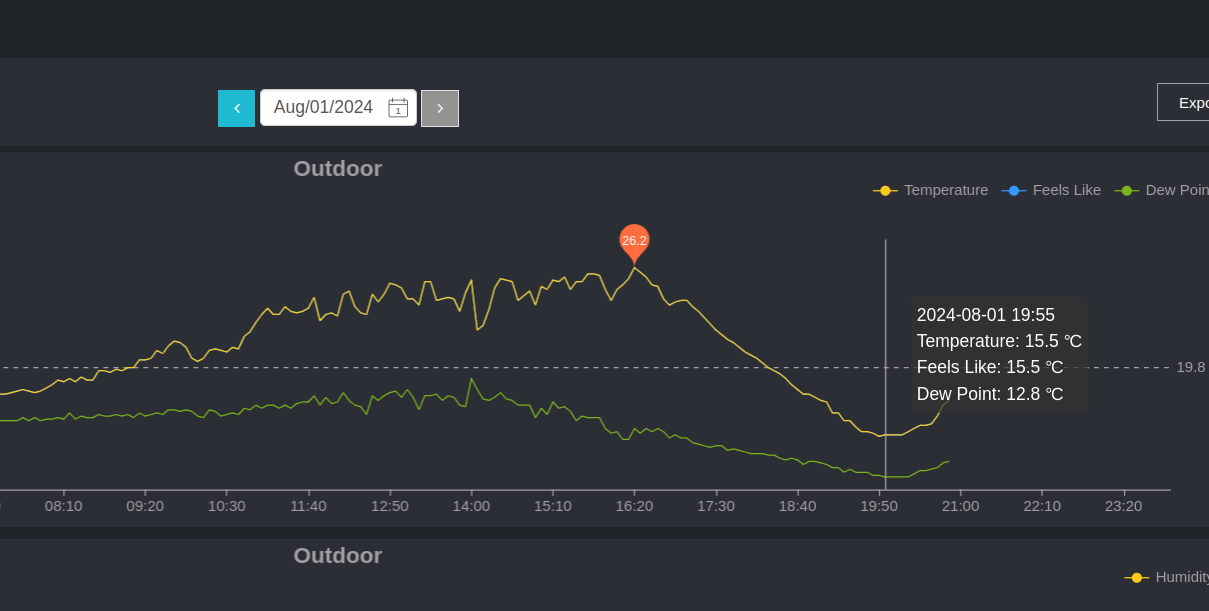Click the 19.8 average line label
1209x611 pixels.
pos(1190,367)
